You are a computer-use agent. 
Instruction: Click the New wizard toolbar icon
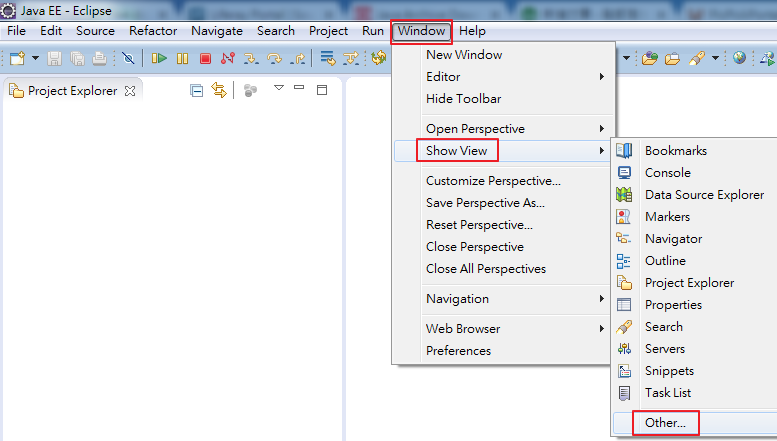pos(17,58)
